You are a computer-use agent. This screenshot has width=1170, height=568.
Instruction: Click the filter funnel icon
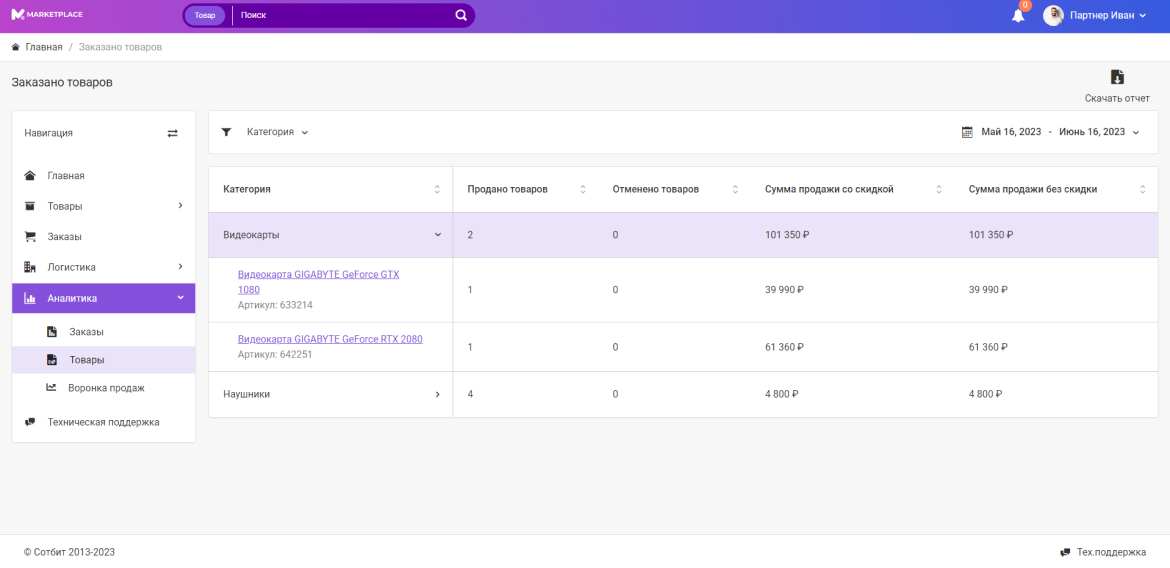click(x=227, y=132)
